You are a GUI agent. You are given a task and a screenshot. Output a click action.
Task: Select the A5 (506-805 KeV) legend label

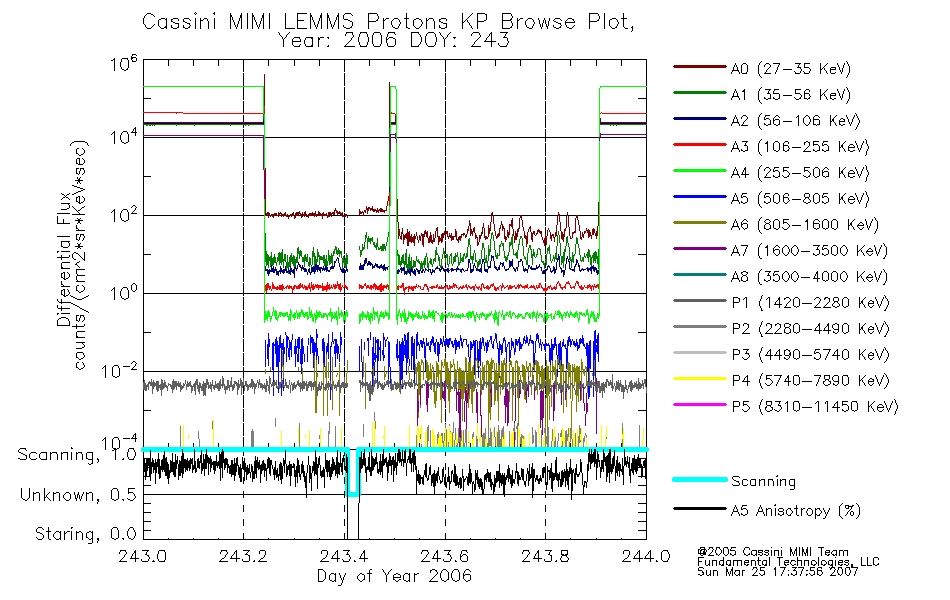tap(800, 199)
